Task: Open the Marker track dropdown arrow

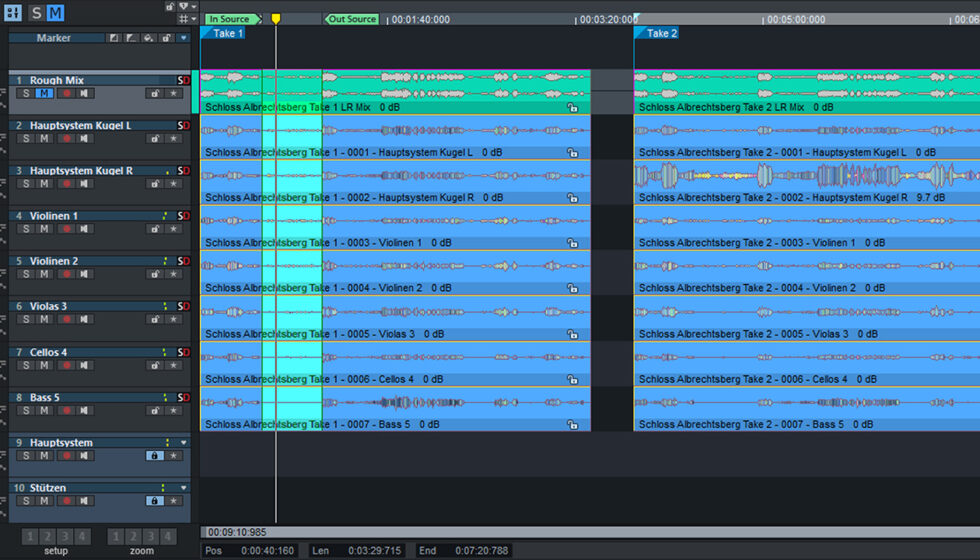Action: pyautogui.click(x=183, y=38)
